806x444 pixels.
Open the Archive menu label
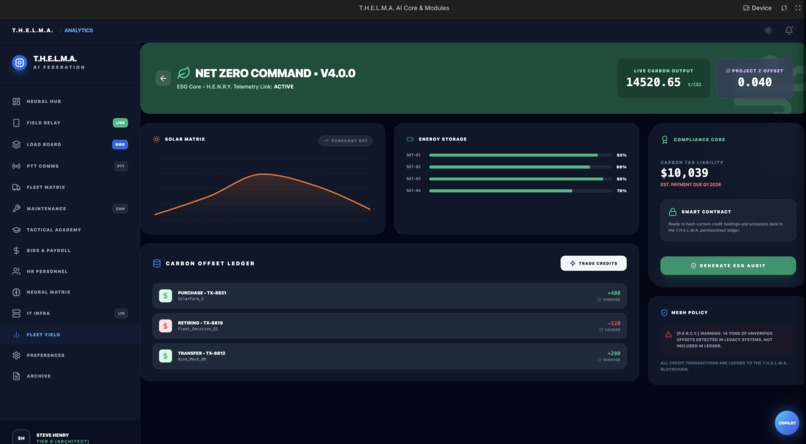(x=39, y=376)
